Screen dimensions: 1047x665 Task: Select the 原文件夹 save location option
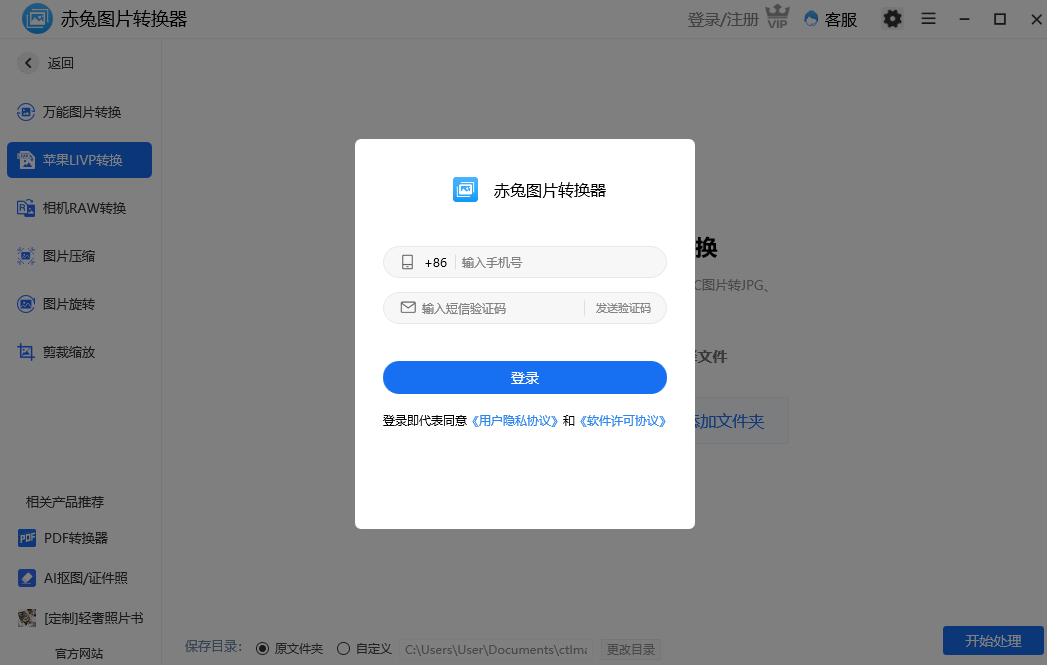(x=261, y=648)
